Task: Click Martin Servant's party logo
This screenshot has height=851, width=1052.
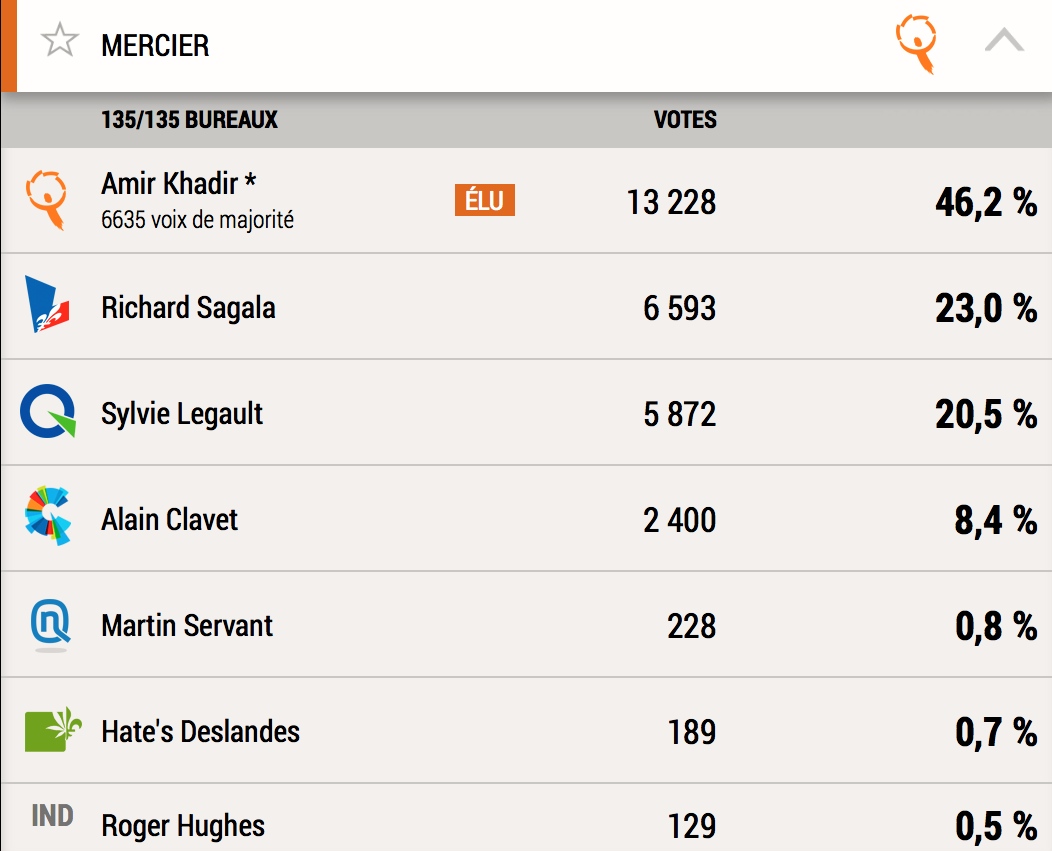Action: [48, 625]
